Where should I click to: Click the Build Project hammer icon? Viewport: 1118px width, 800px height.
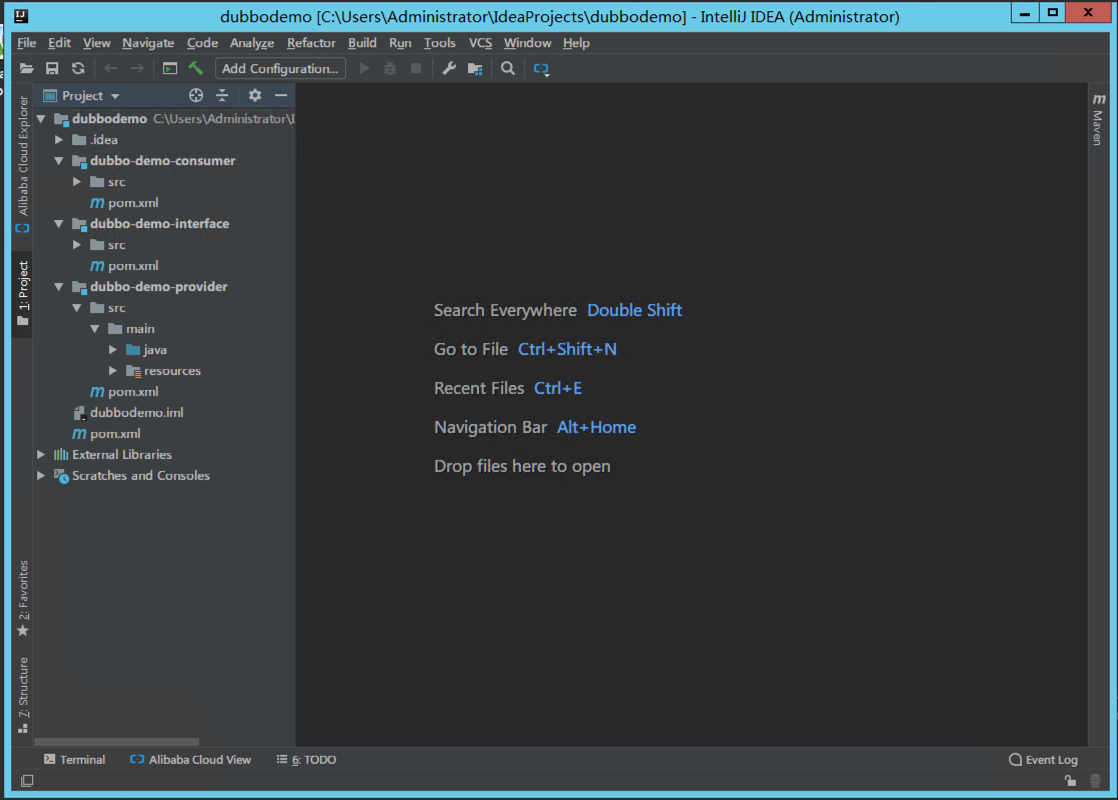[x=195, y=68]
